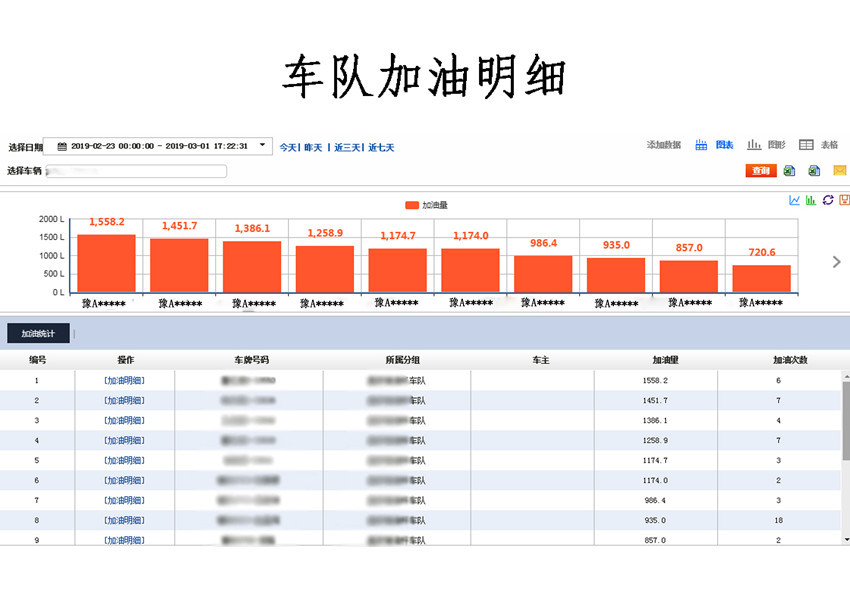The image size is (850, 600).
Task: Click the orange save-chart icon
Action: (x=845, y=200)
